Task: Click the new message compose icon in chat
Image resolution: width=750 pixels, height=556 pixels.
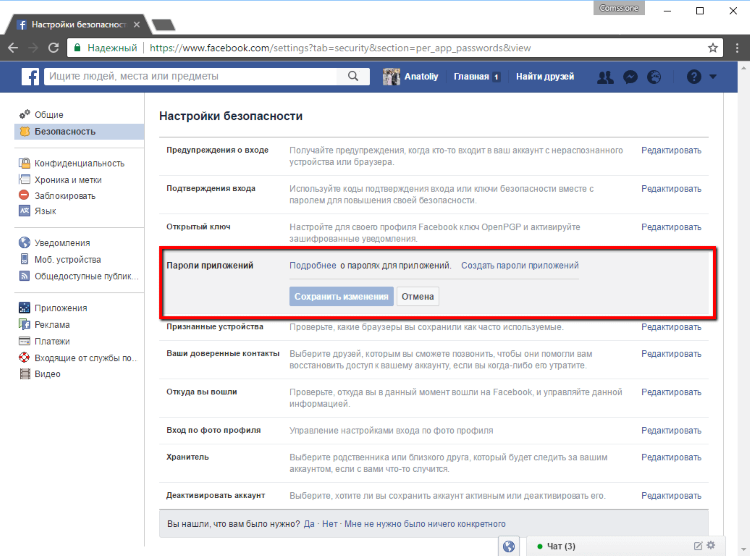Action: tap(698, 545)
